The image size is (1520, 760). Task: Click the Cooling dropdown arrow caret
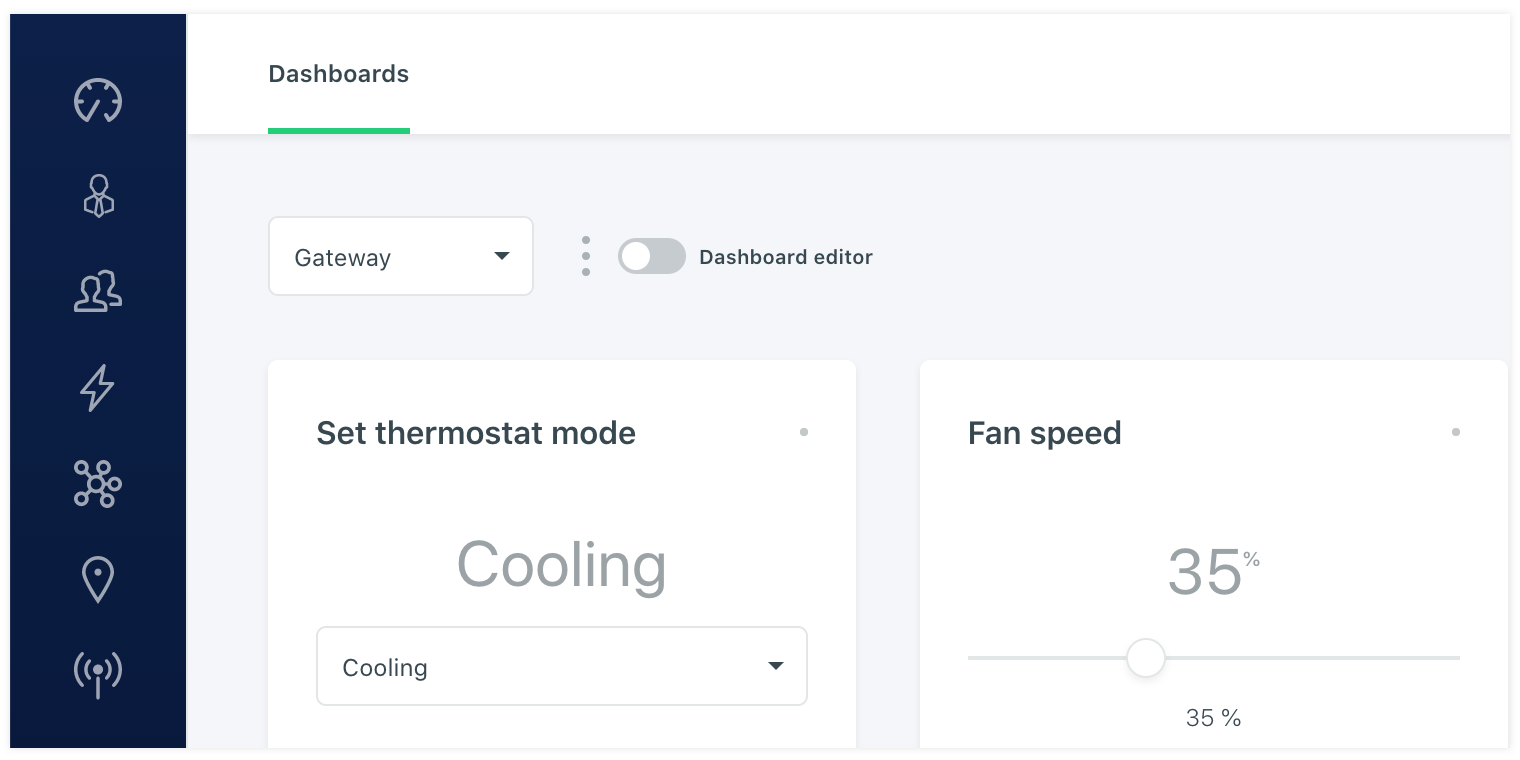coord(775,666)
